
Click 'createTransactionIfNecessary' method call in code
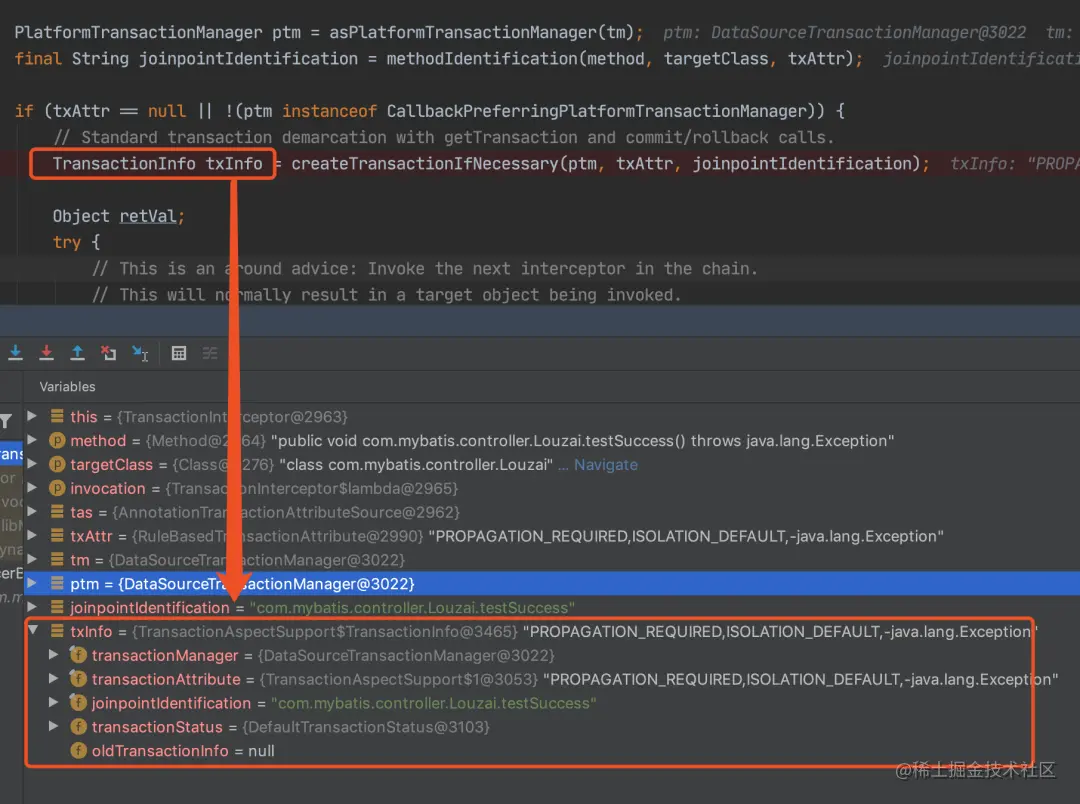click(x=424, y=164)
